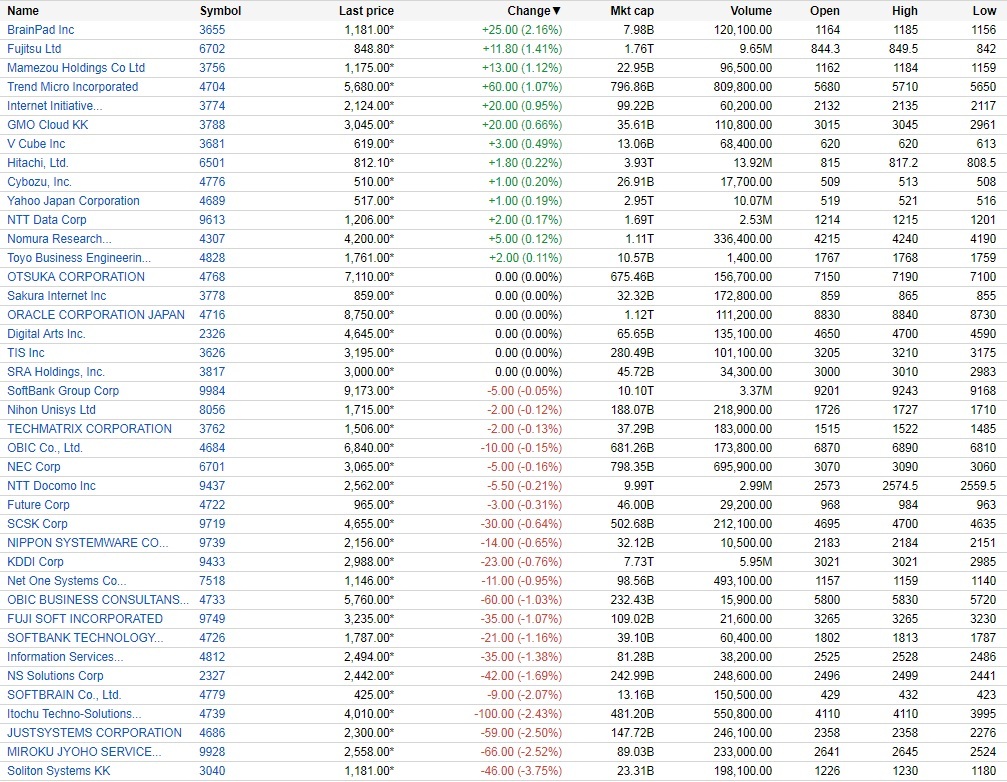Open the Nomura Research... link
Image resolution: width=1007 pixels, height=782 pixels.
59,239
